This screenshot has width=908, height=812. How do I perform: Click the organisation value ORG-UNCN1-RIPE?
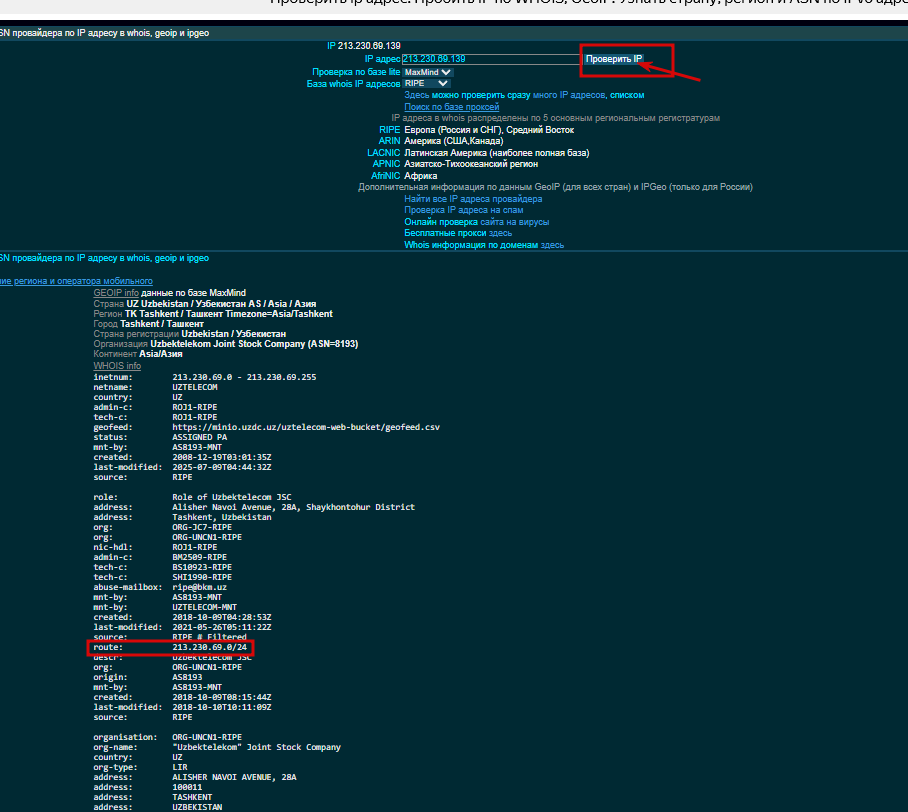(207, 737)
